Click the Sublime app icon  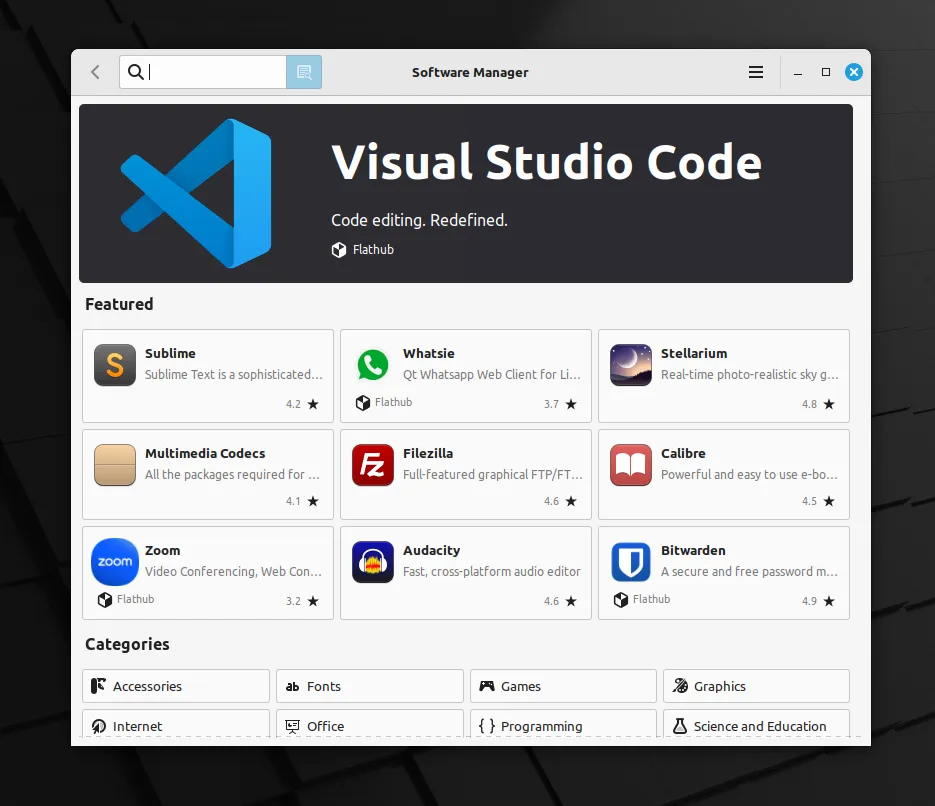[115, 365]
